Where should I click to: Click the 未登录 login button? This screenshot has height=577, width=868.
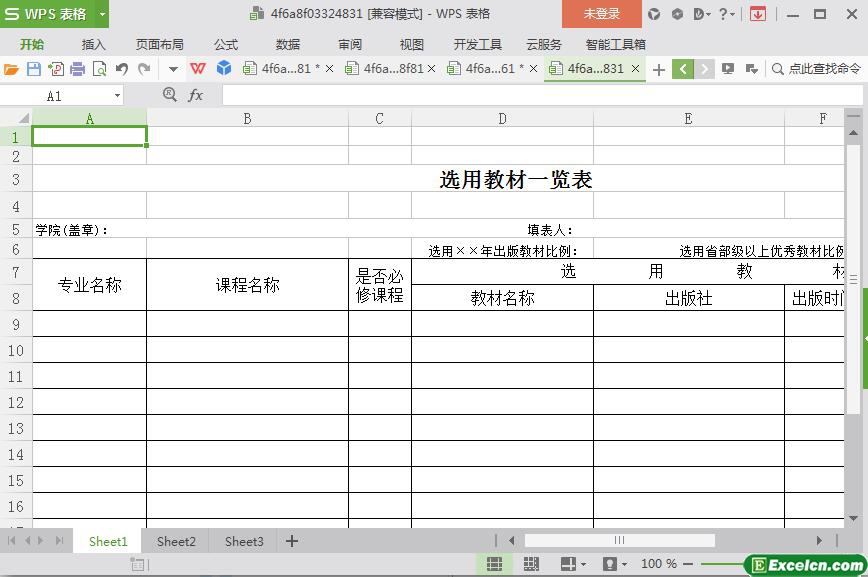click(x=601, y=14)
